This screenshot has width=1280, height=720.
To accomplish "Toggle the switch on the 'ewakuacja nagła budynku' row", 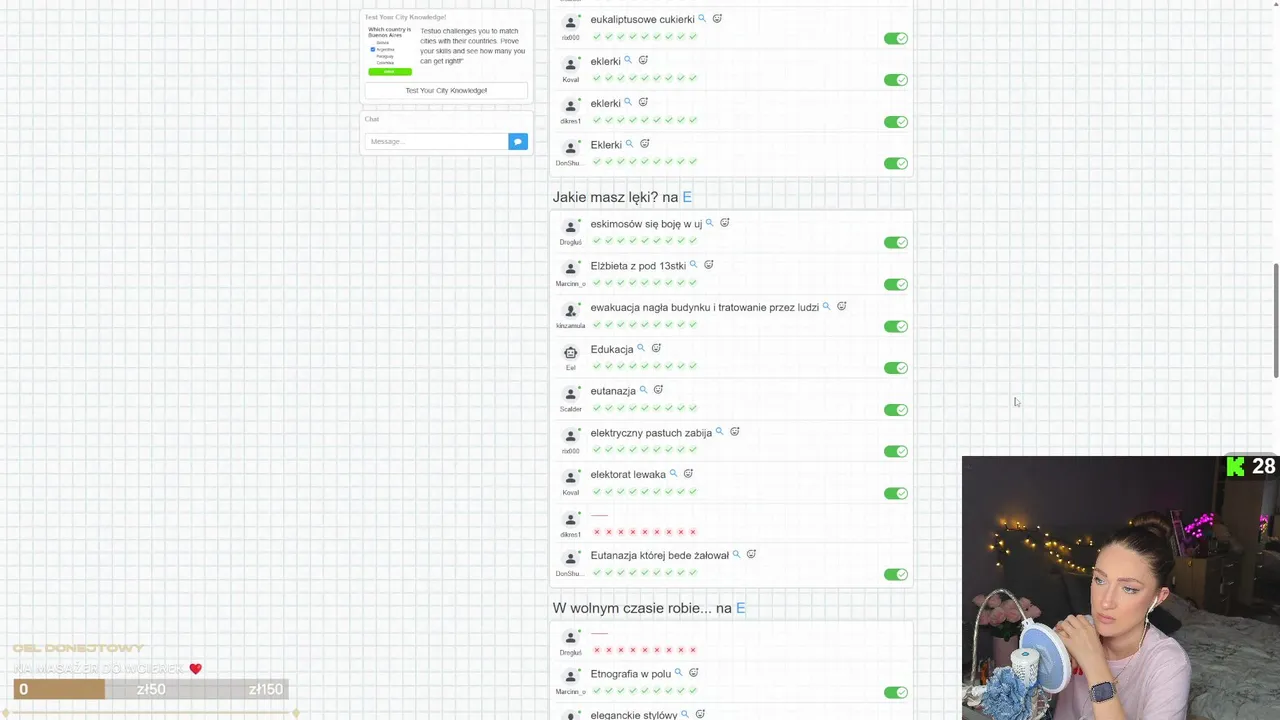I will [x=895, y=326].
